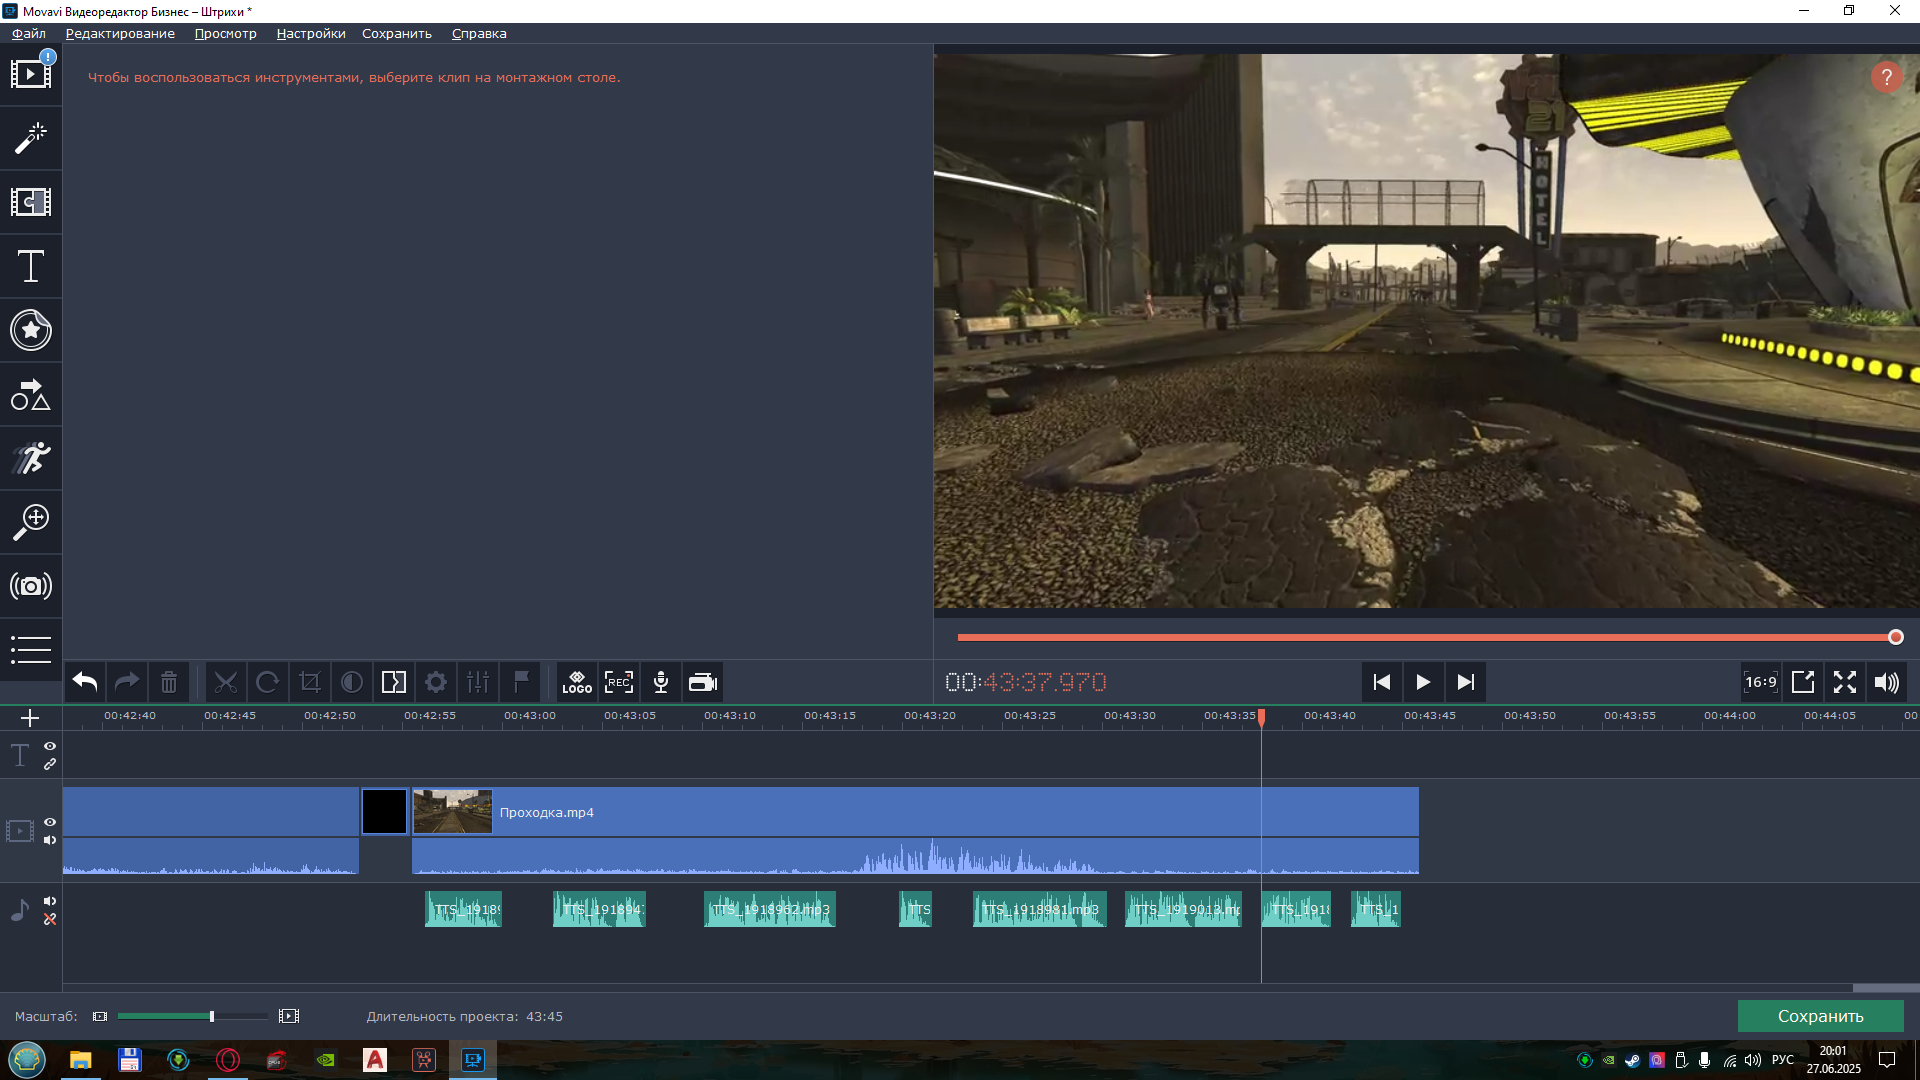The width and height of the screenshot is (1920, 1080).
Task: Open the callouts shapes tool
Action: (x=31, y=394)
